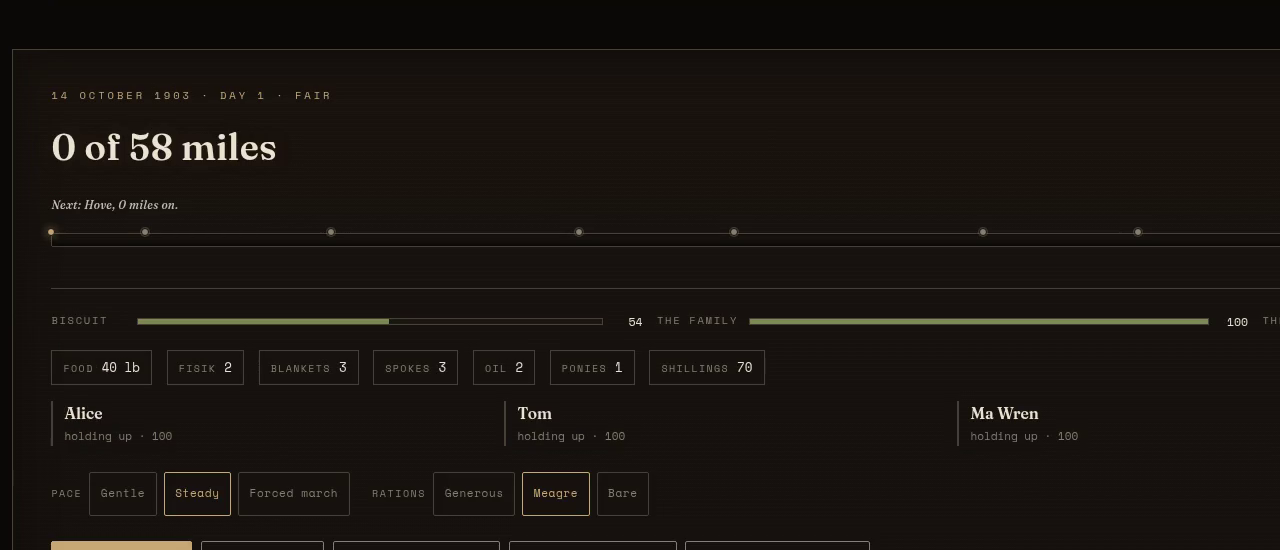
Task: Click THE FAMILY label
Action: click(x=697, y=321)
